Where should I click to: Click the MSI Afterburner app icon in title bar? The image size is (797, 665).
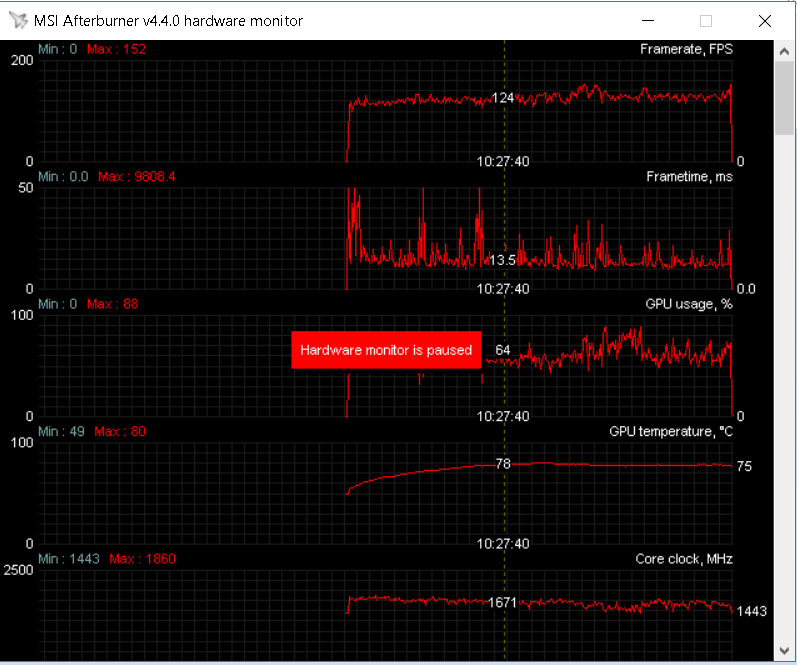point(18,20)
